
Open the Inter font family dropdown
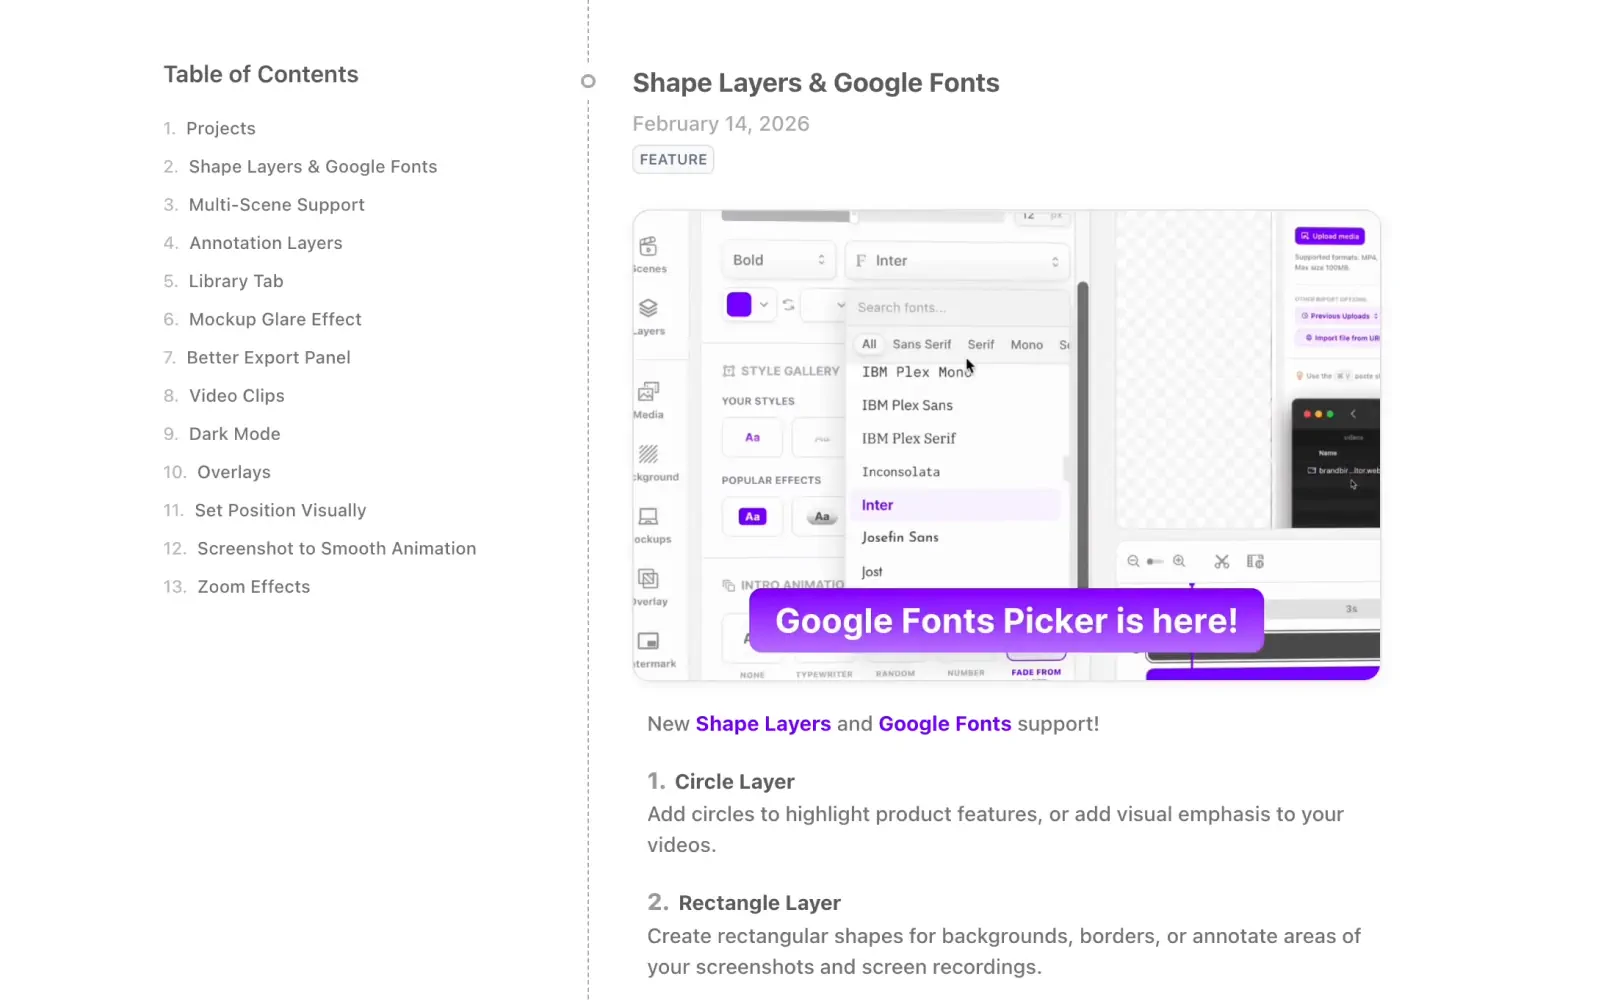pos(957,260)
